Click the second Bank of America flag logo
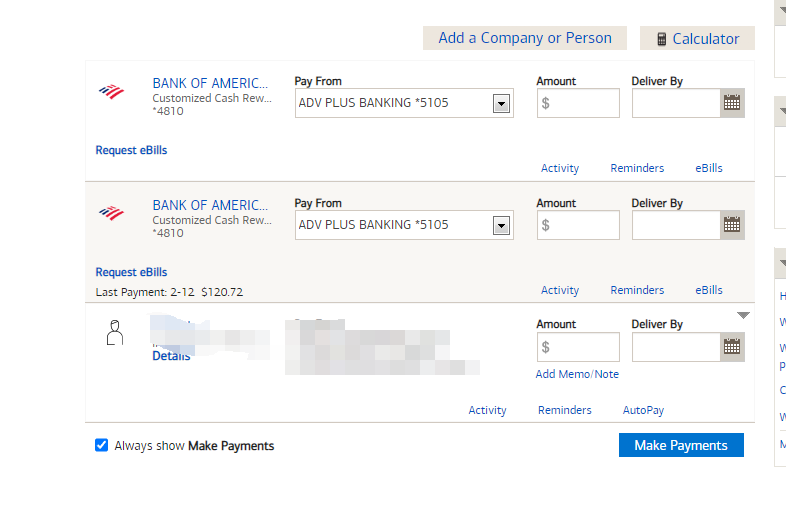This screenshot has height=508, width=786. coord(111,213)
